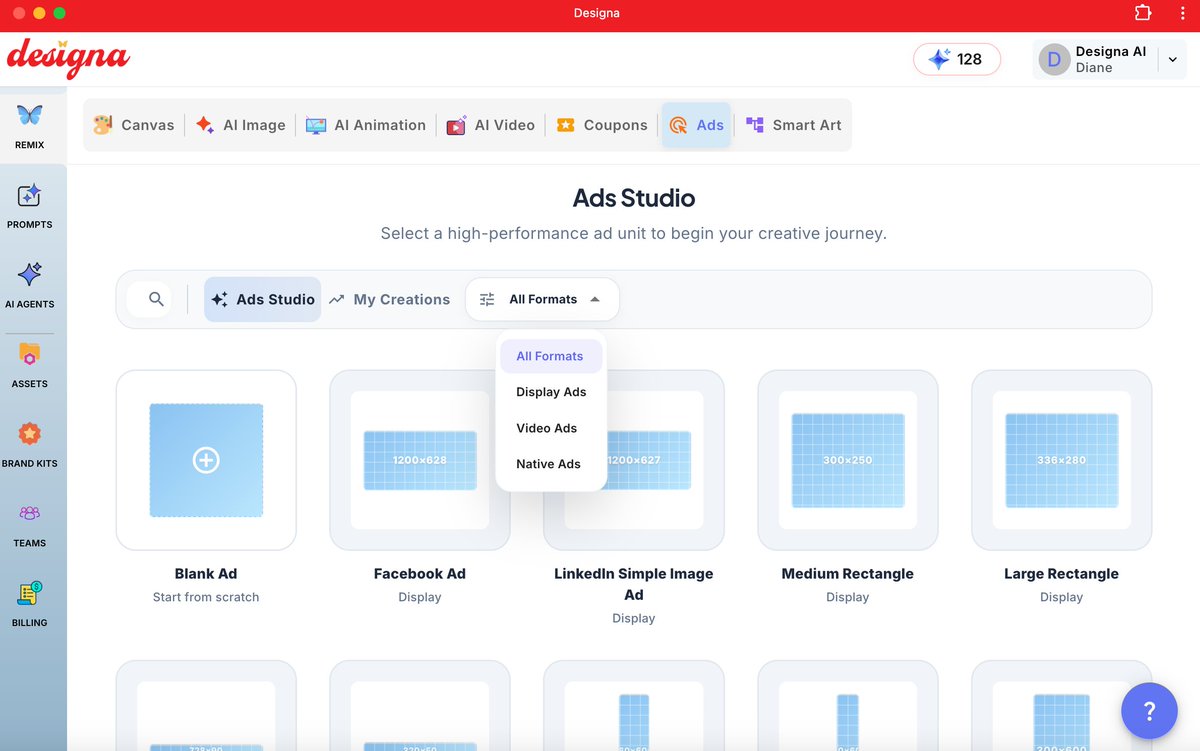1200x751 pixels.
Task: Click the Start from scratch caption
Action: (x=206, y=597)
